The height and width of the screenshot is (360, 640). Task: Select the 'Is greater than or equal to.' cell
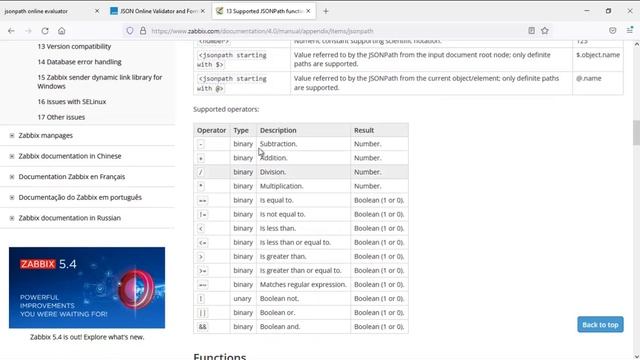[303, 271]
